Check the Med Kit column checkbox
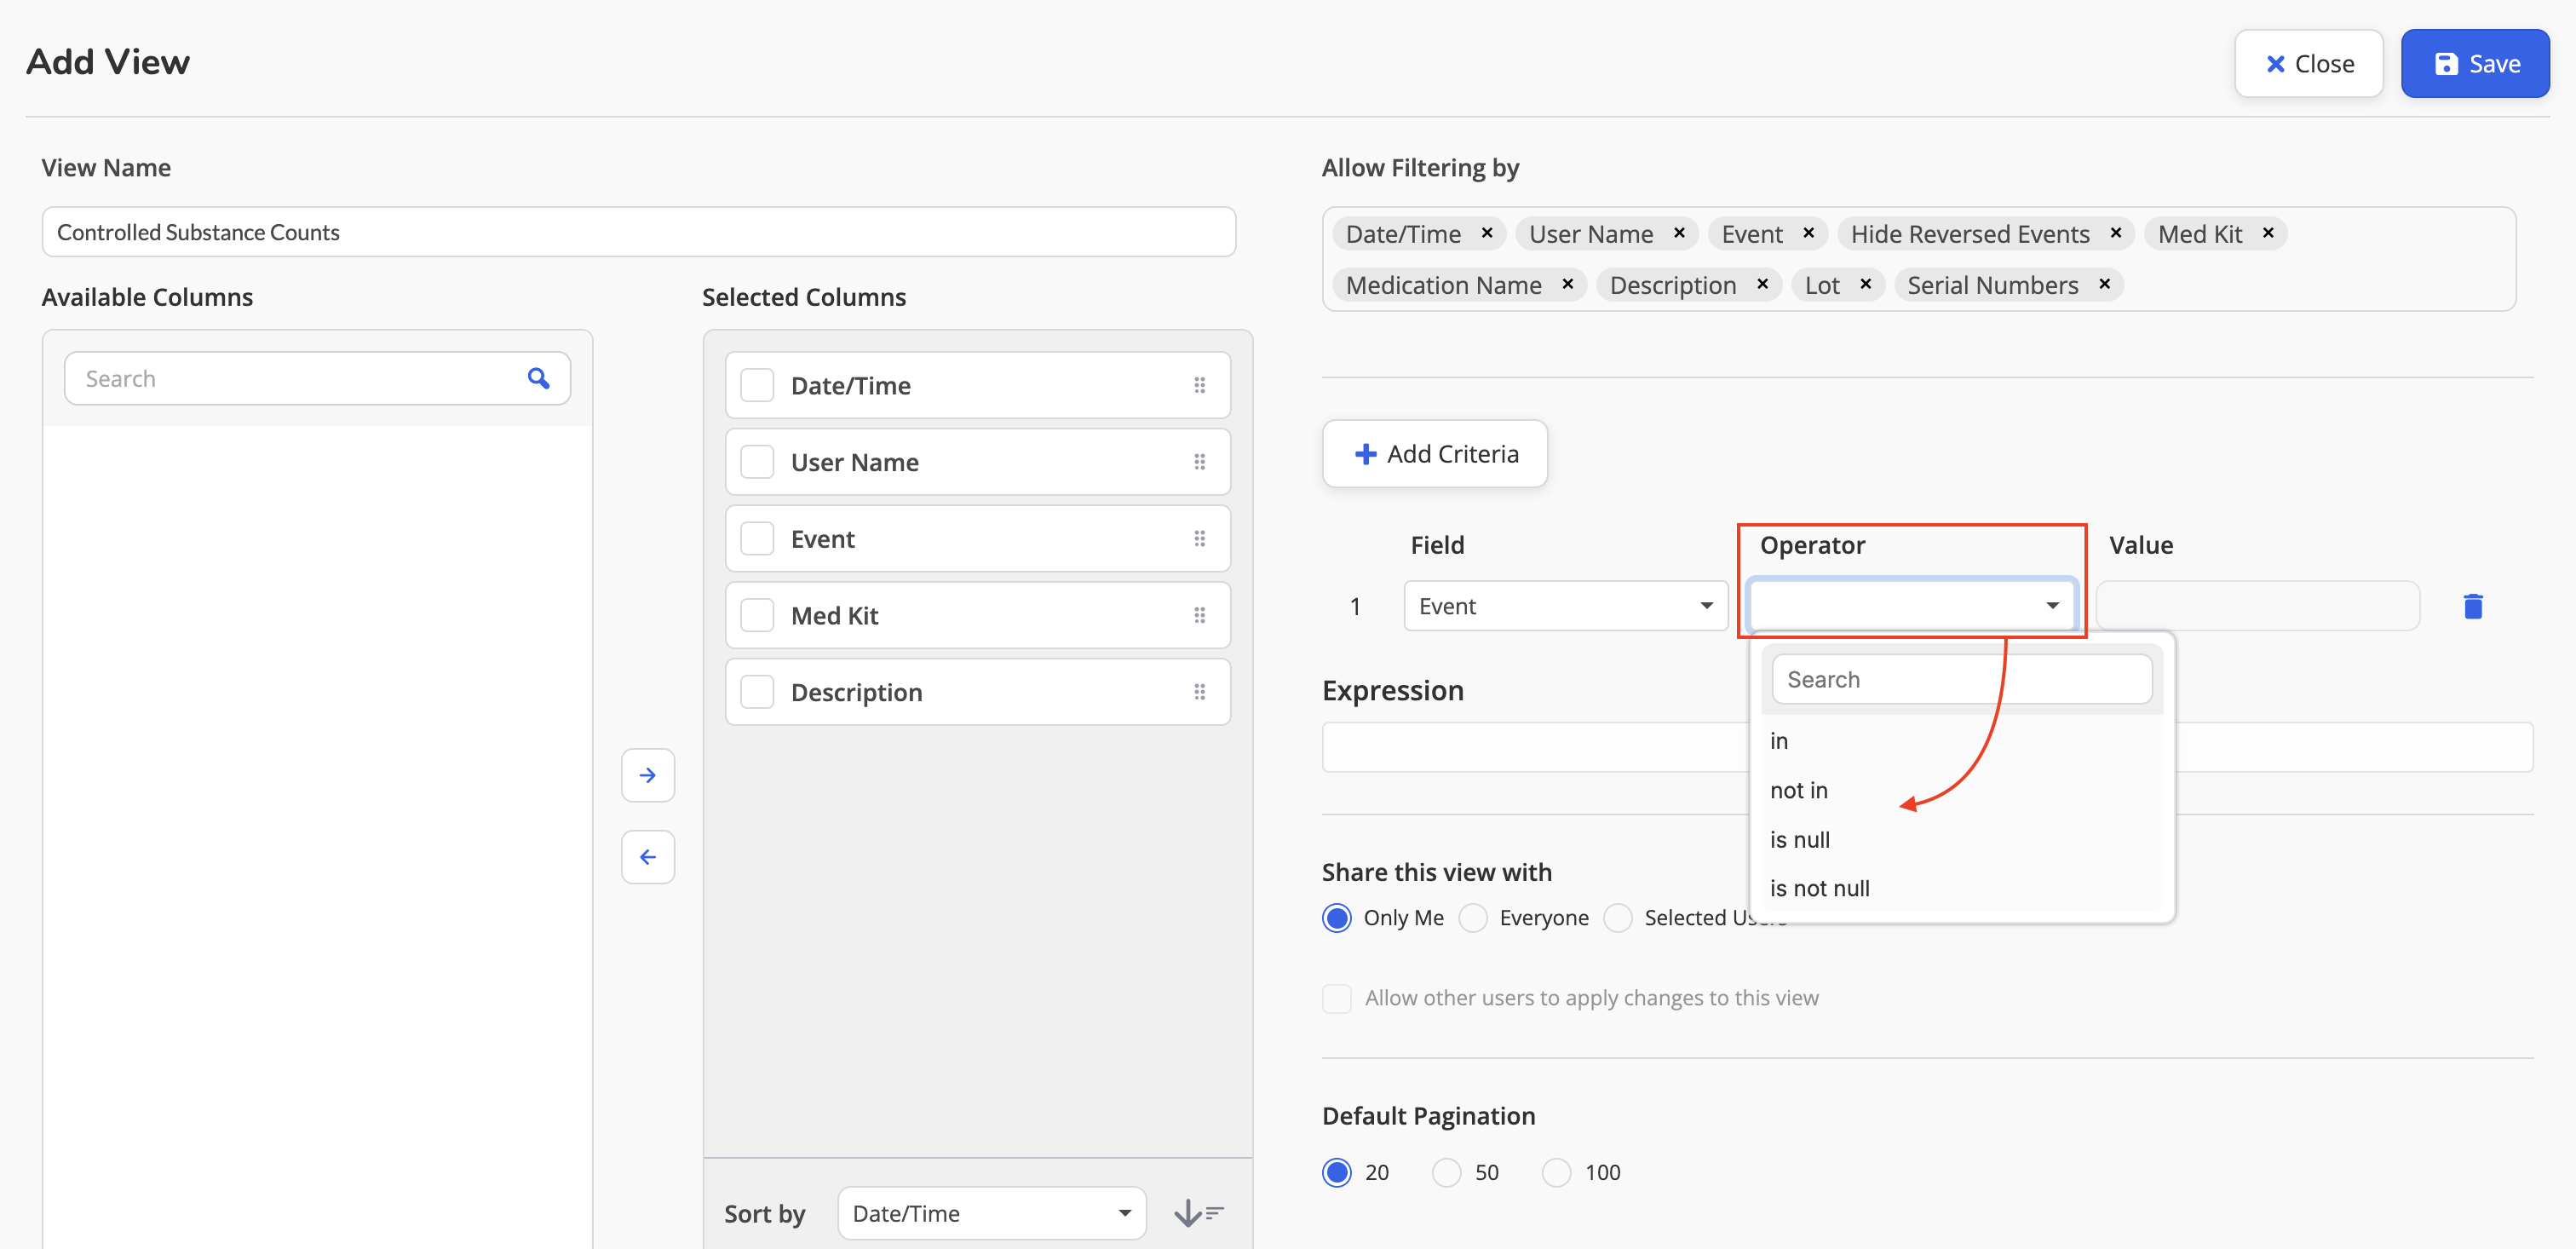This screenshot has height=1249, width=2576. click(757, 615)
